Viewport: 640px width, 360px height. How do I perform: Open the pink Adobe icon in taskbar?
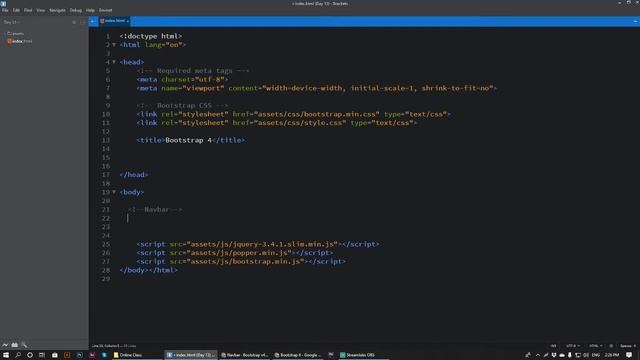[x=92, y=355]
